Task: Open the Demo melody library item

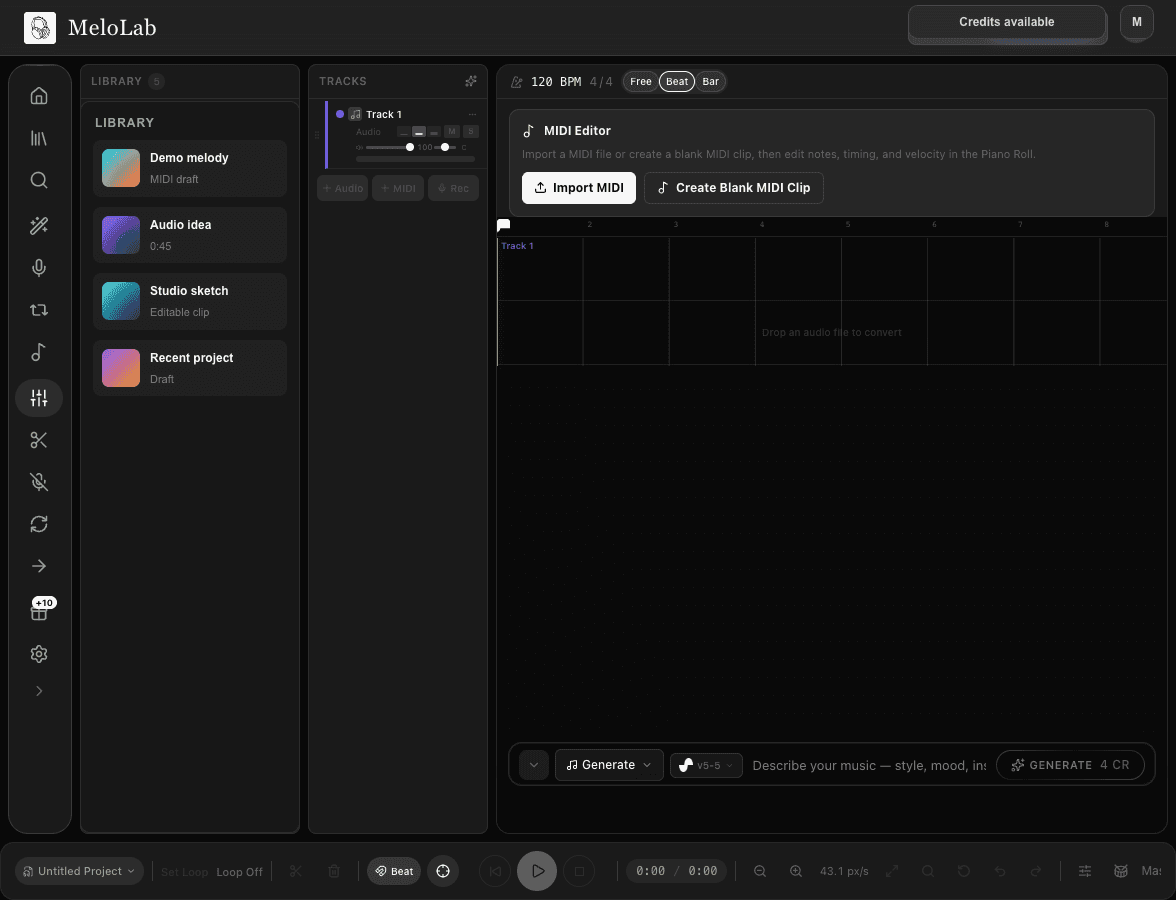Action: click(x=190, y=168)
